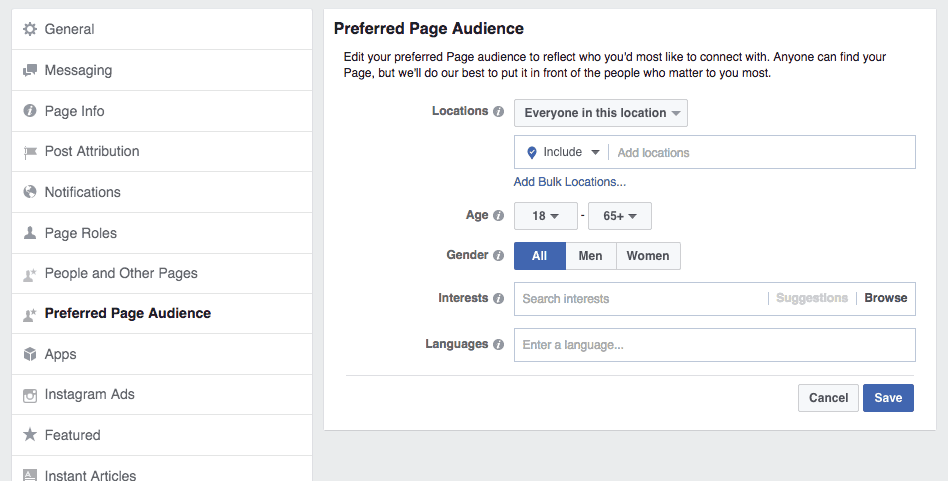The width and height of the screenshot is (948, 481).
Task: Open Page Roles settings section
Action: click(81, 233)
